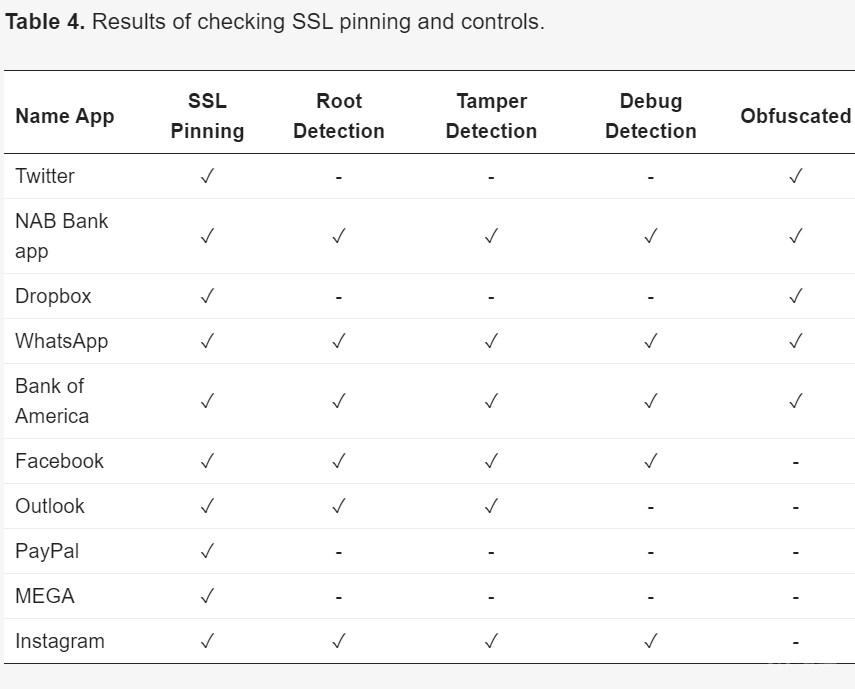Click the PayPal SSL Pinning checkmark
Viewport: 855px width, 689px height.
pyautogui.click(x=207, y=551)
